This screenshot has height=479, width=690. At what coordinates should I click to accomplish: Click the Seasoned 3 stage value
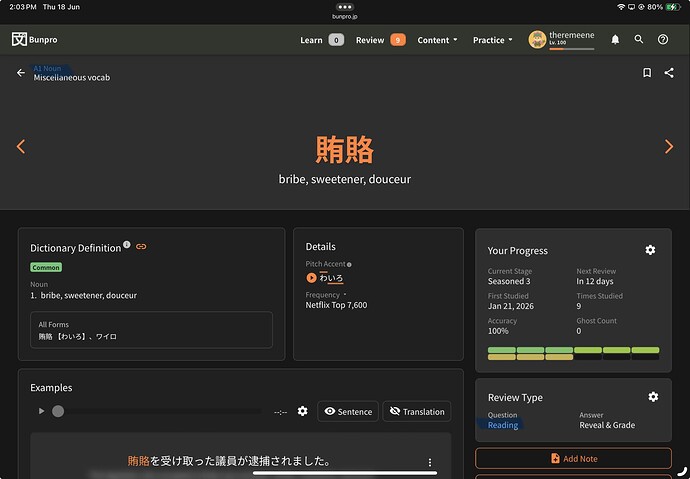[x=509, y=281]
